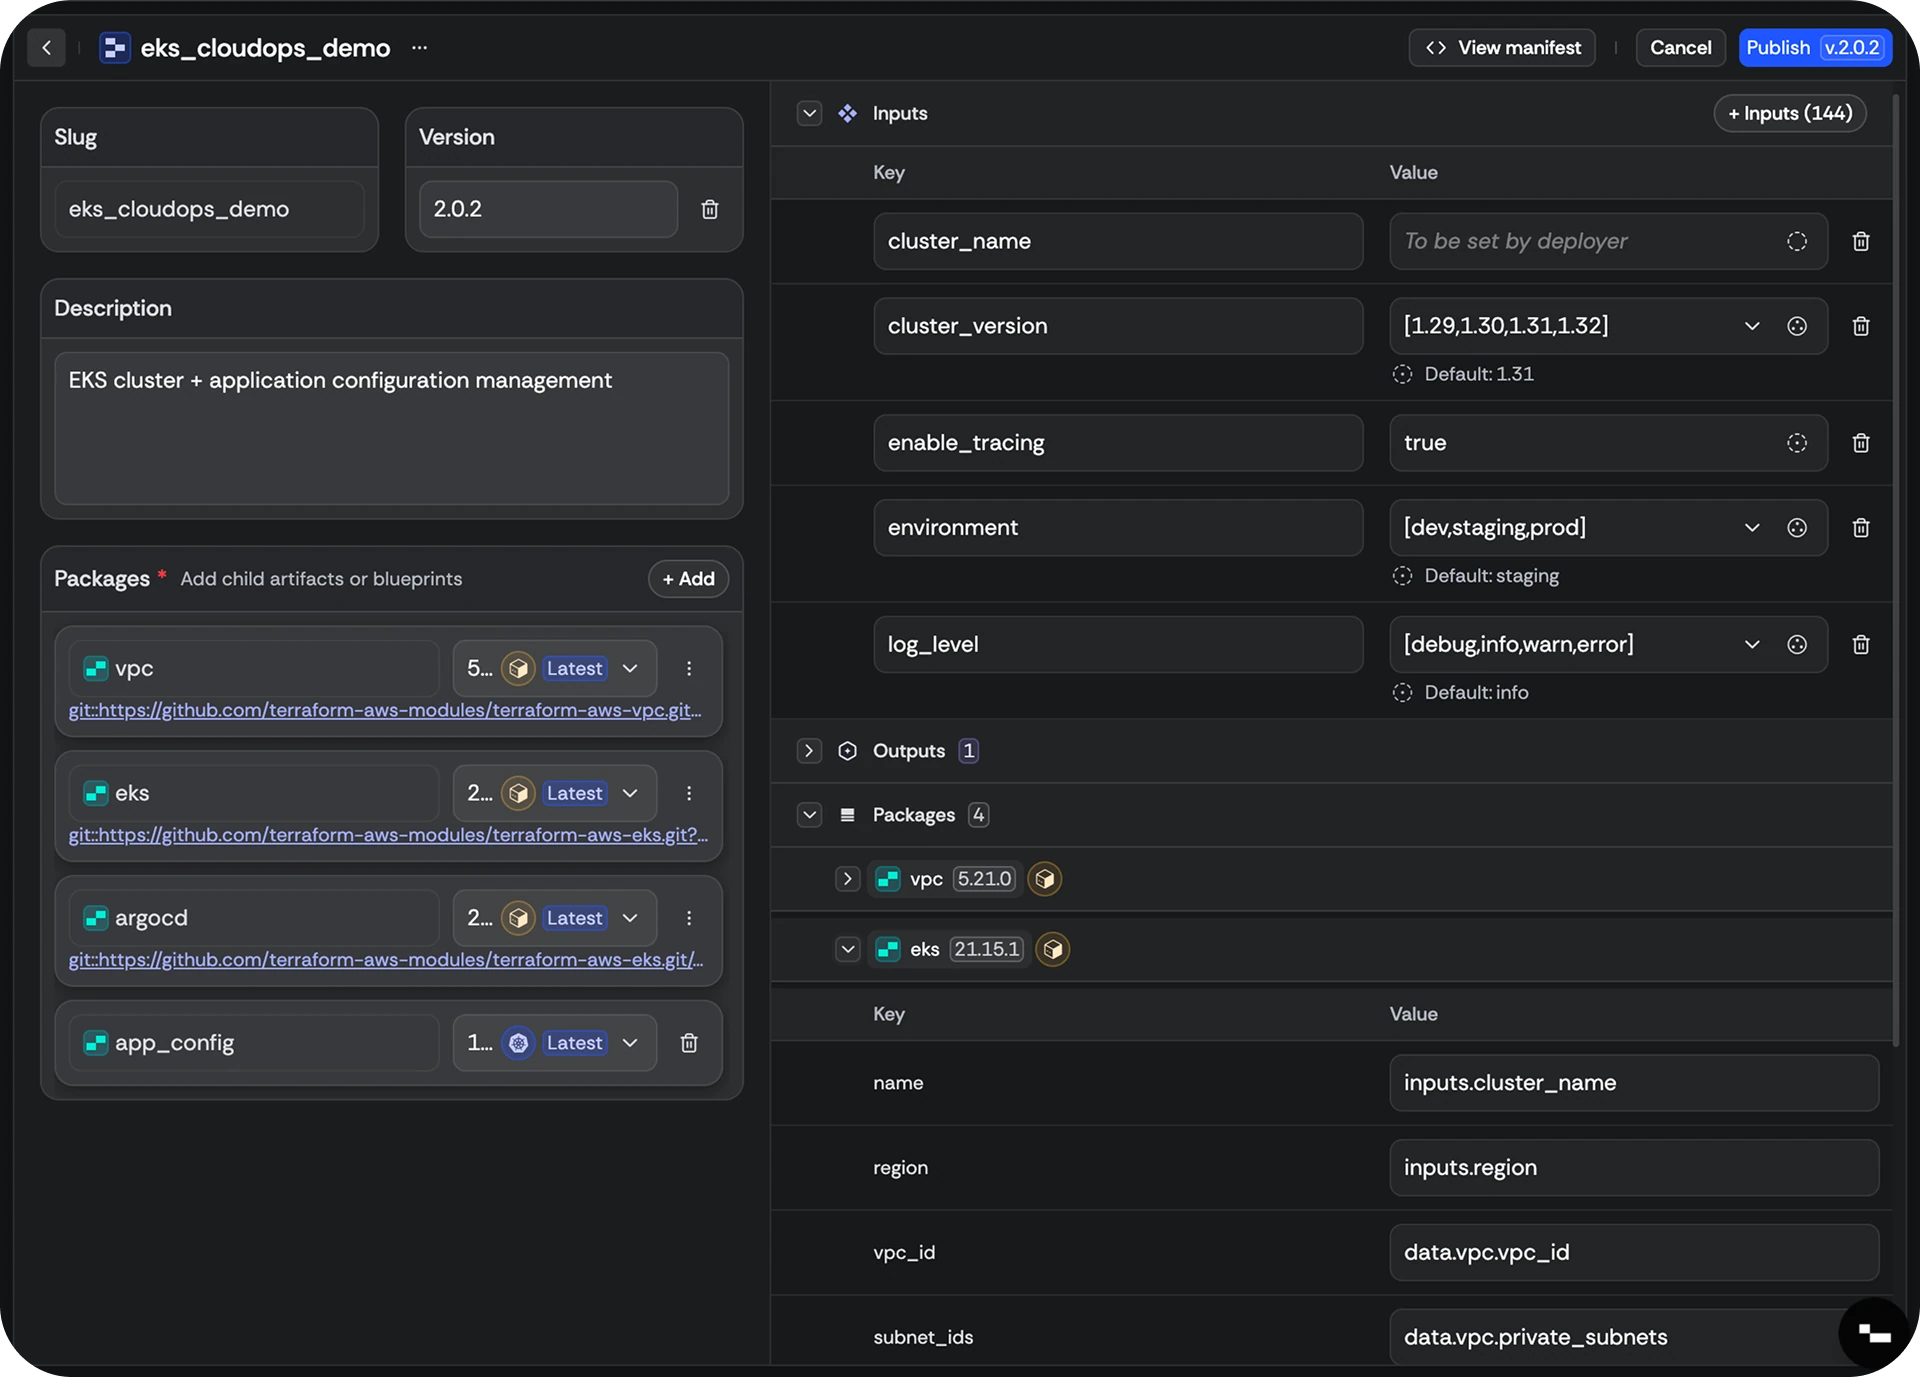The image size is (1920, 1377).
Task: Publish version v.2.0.2
Action: (1815, 47)
